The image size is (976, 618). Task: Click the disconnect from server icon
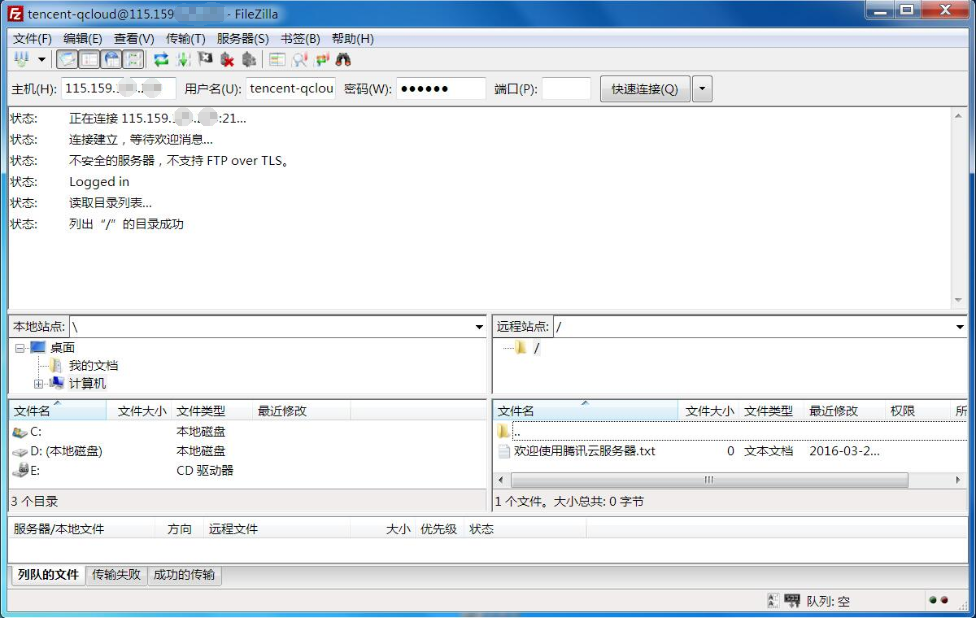[227, 60]
